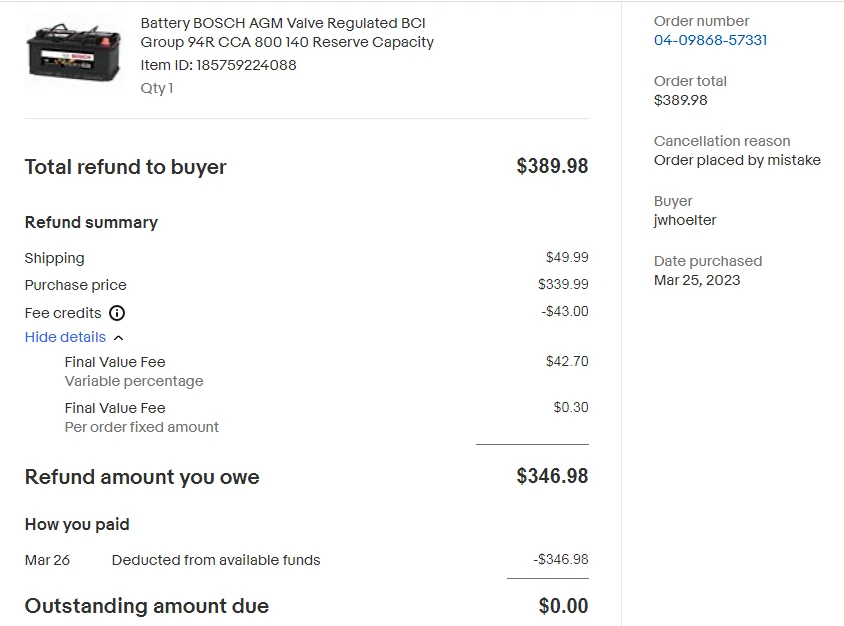The width and height of the screenshot is (844, 626).
Task: Select the Battery BOSCH AGM item title
Action: tap(287, 32)
